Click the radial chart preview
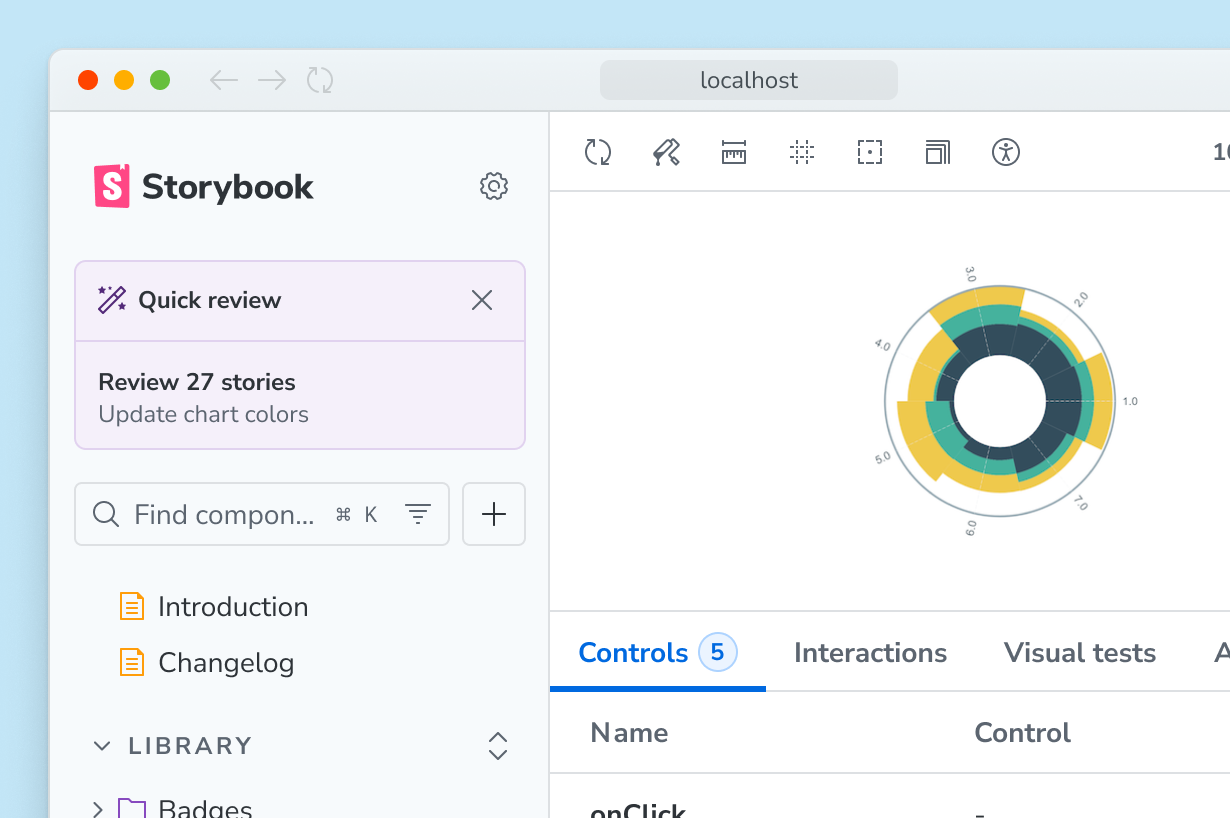This screenshot has height=818, width=1230. [x=999, y=401]
